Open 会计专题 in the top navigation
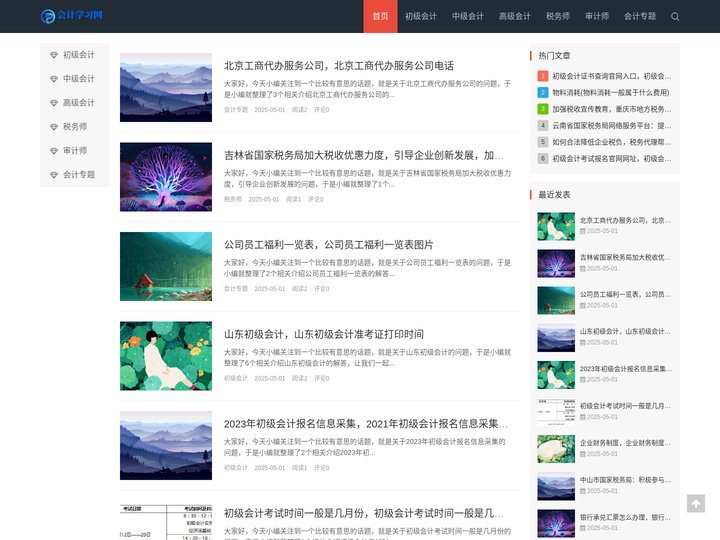Screen dimensions: 720x540 click(x=640, y=16)
